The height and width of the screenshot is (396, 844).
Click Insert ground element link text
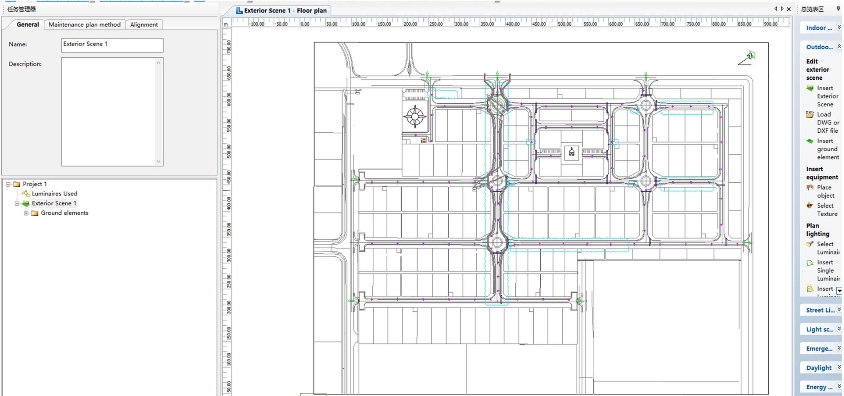click(828, 149)
